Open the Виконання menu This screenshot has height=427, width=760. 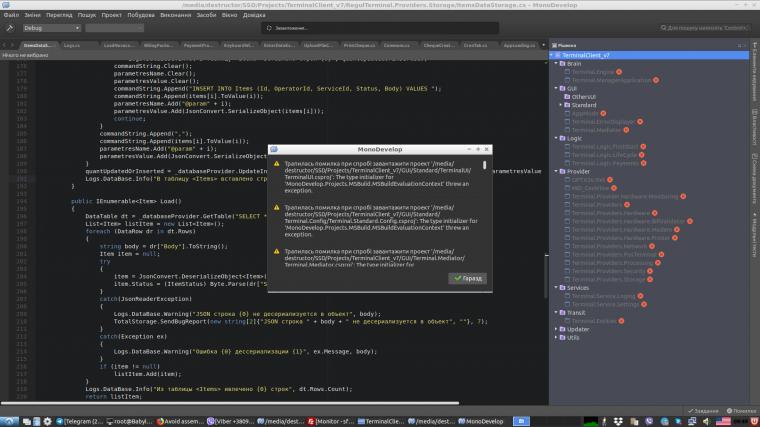(175, 15)
